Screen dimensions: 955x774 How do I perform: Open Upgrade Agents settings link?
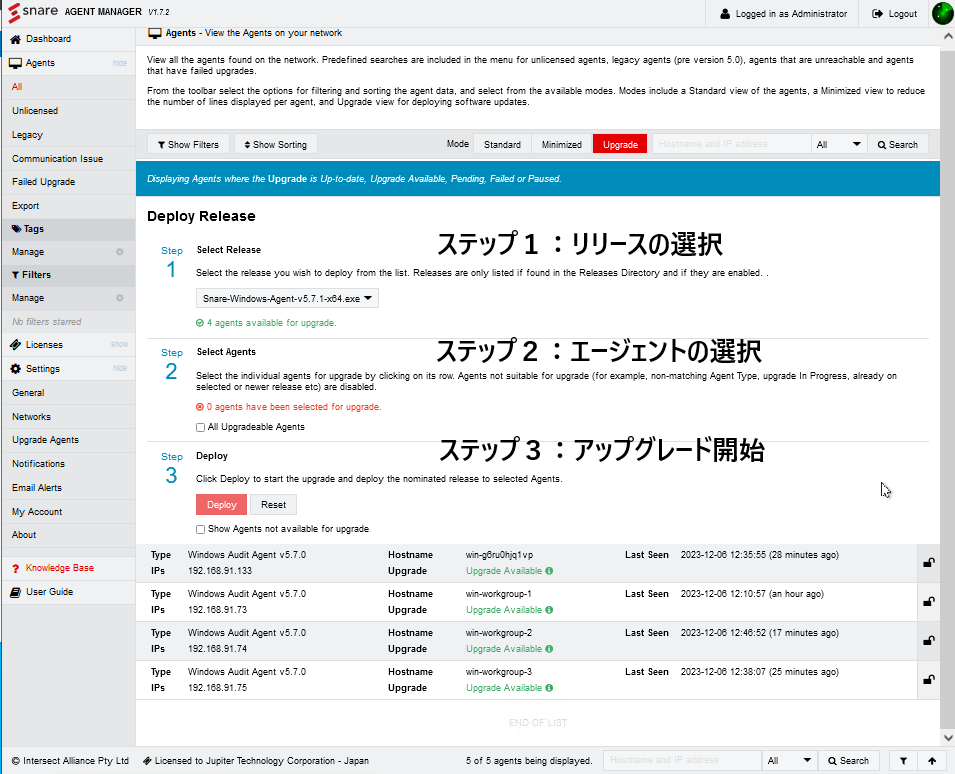45,440
